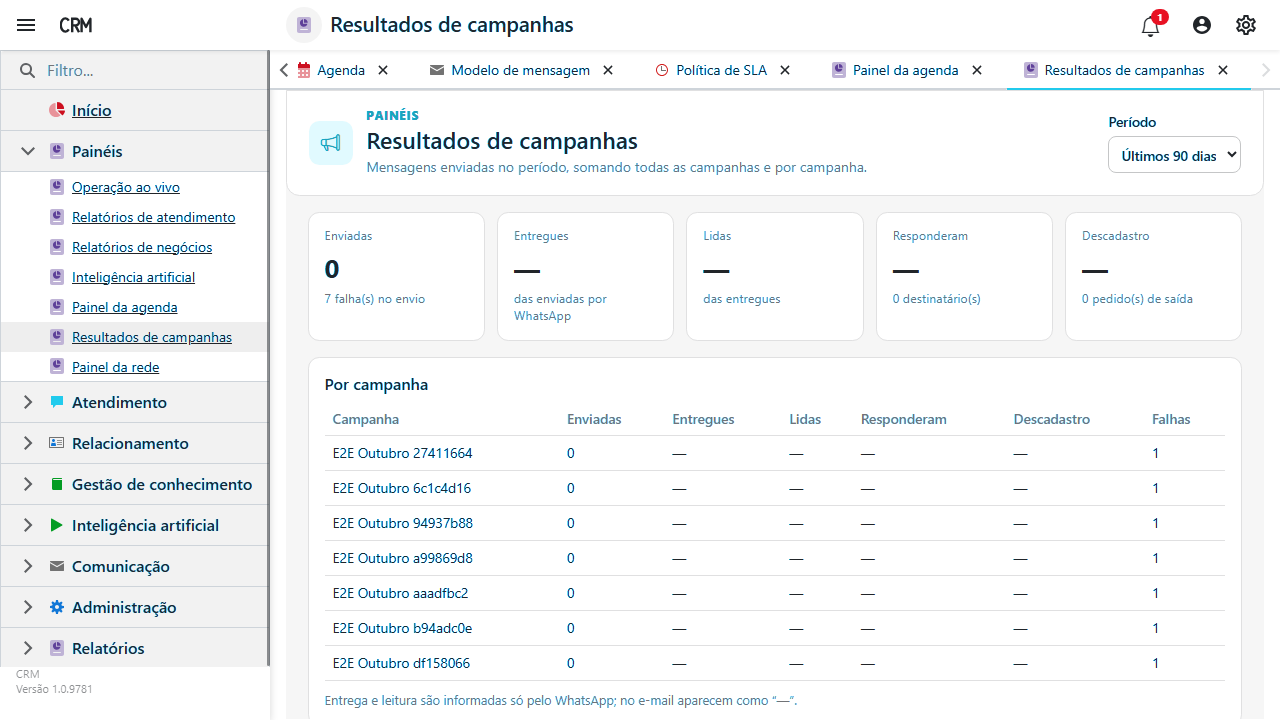This screenshot has height=720, width=1280.
Task: Close the Política de SLA tab
Action: [785, 70]
